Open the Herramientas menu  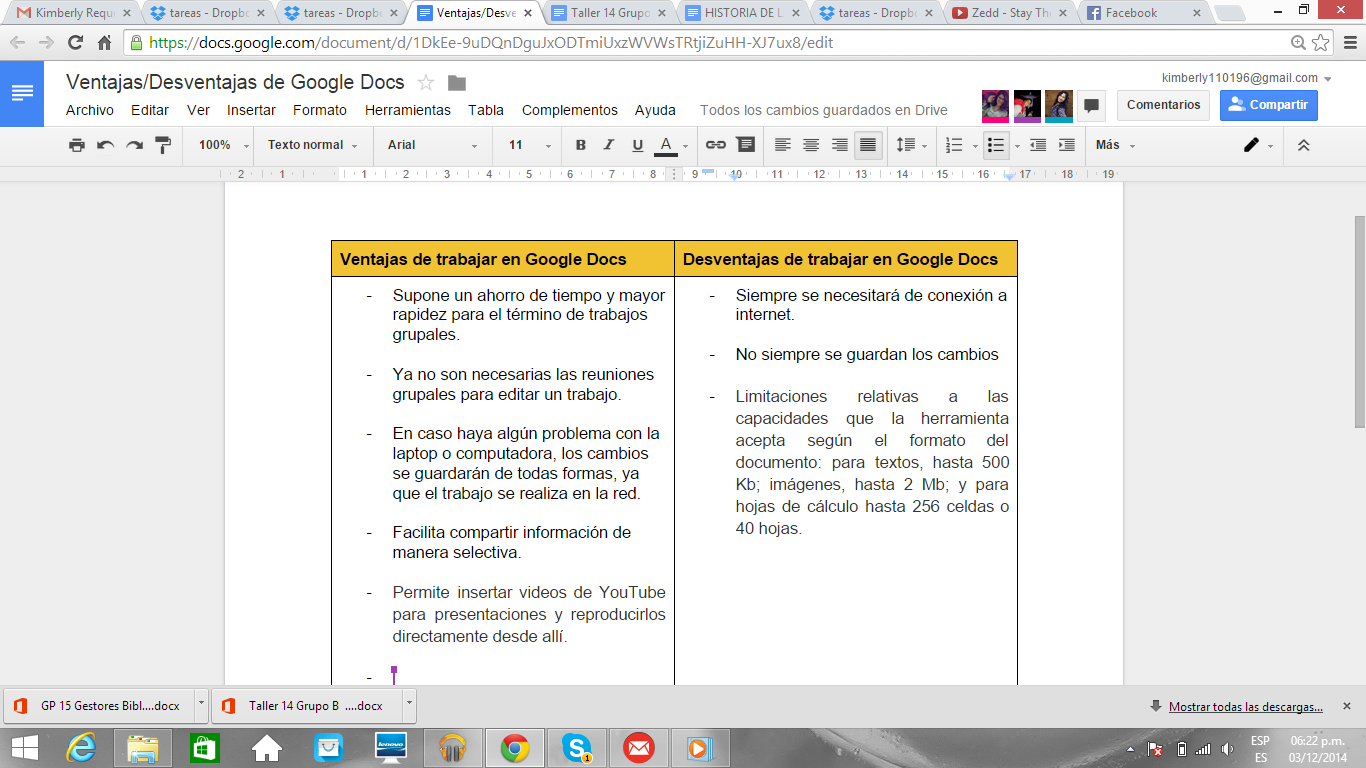[x=408, y=110]
